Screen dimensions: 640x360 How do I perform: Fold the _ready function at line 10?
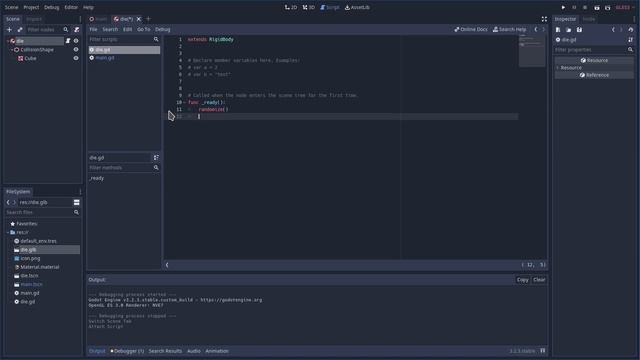pos(185,102)
